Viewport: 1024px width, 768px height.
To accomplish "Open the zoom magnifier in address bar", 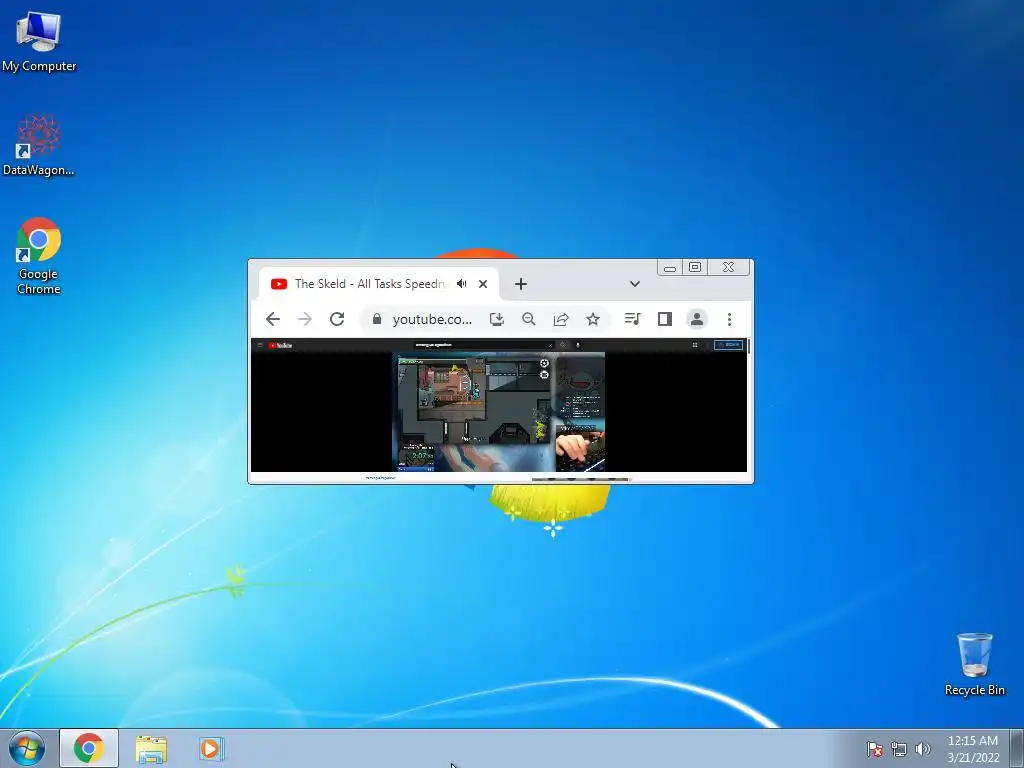I will pyautogui.click(x=529, y=319).
